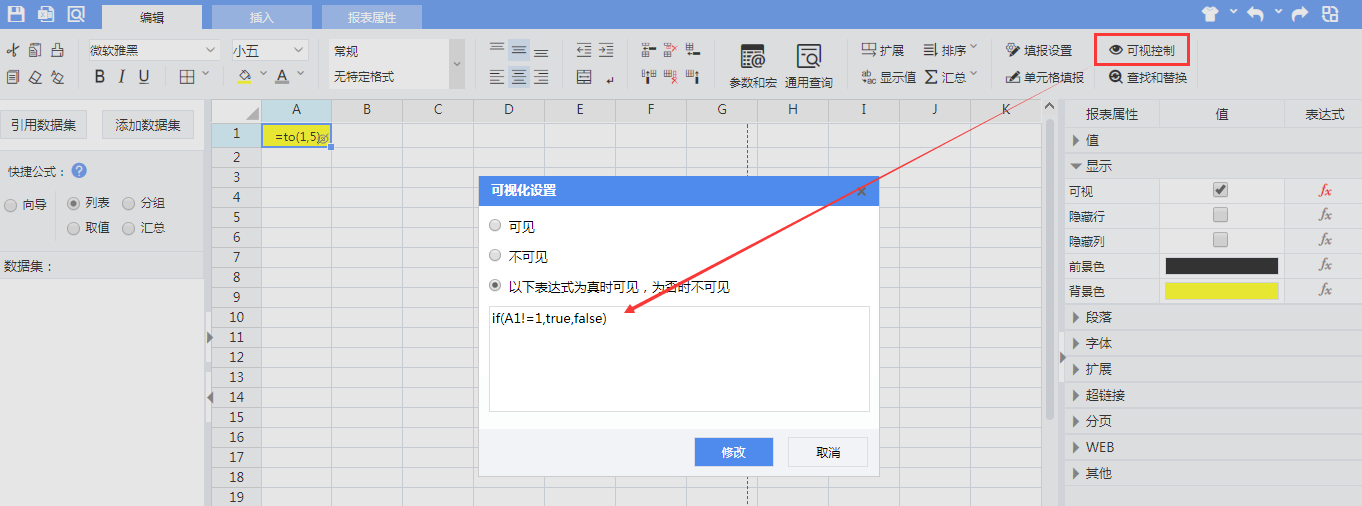Open the 小五 font size dropdown
Image resolution: width=1362 pixels, height=506 pixels.
point(269,50)
